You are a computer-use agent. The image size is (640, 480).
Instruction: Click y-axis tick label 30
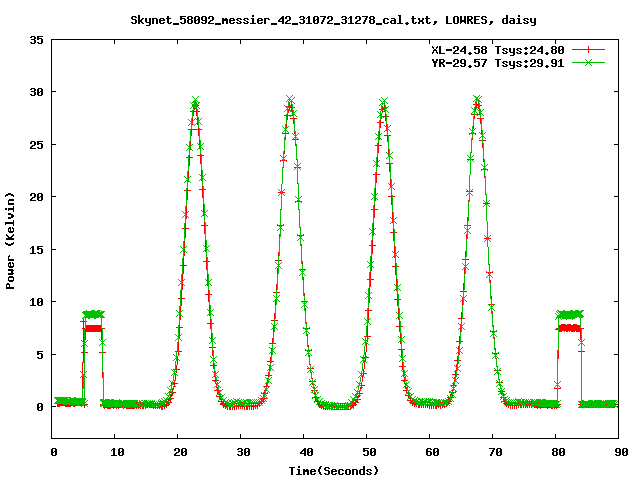(x=37, y=92)
